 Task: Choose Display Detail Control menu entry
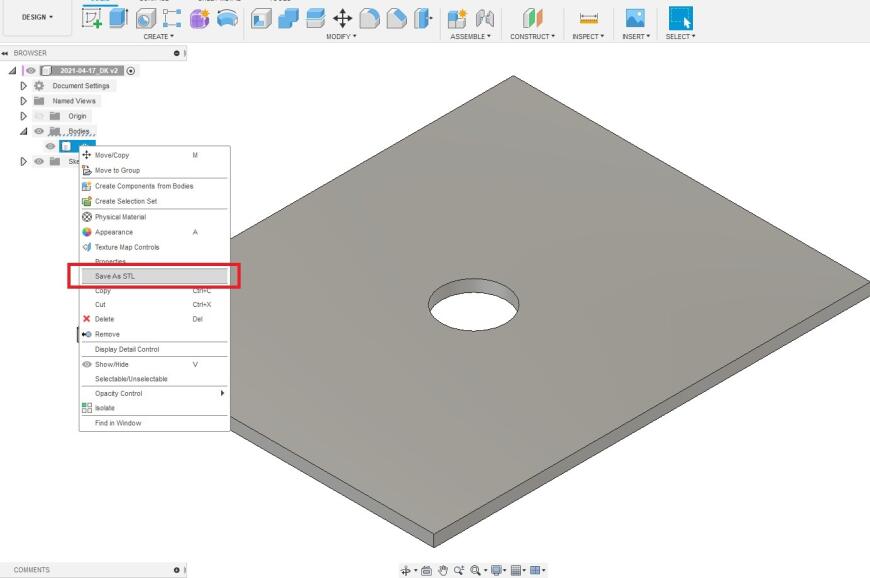154,349
